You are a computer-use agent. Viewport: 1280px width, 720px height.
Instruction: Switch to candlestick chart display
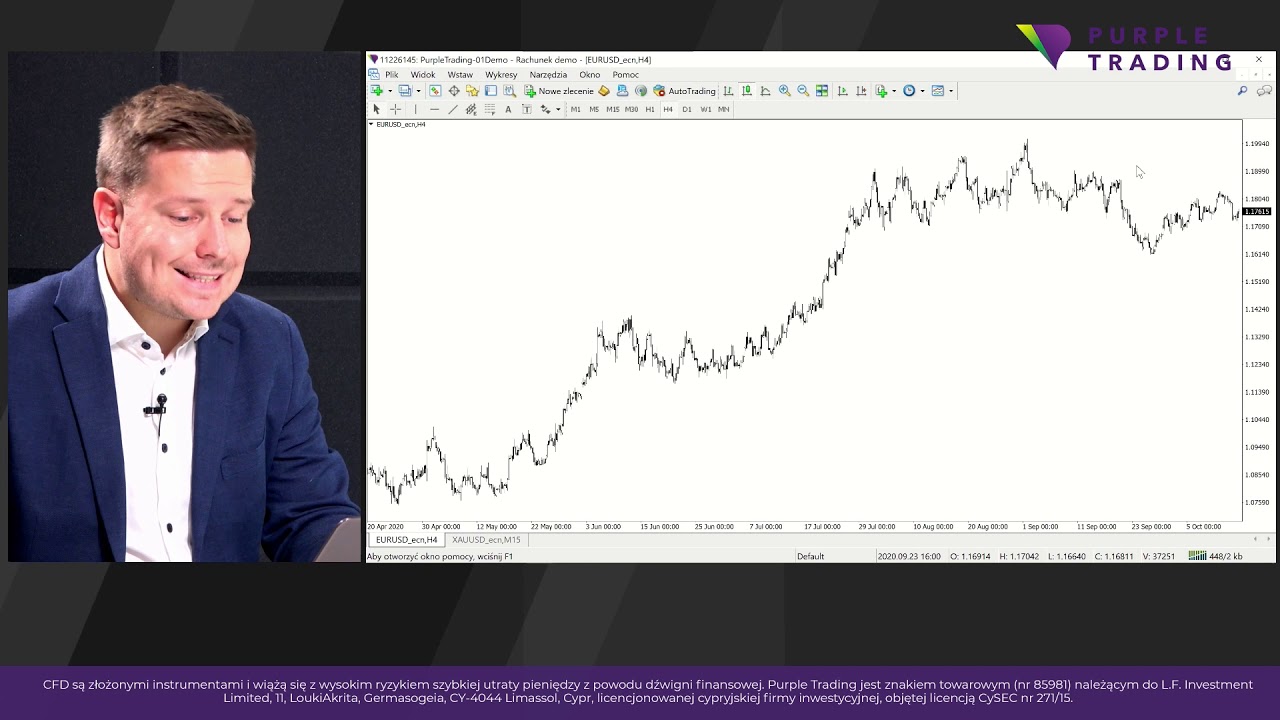(747, 91)
